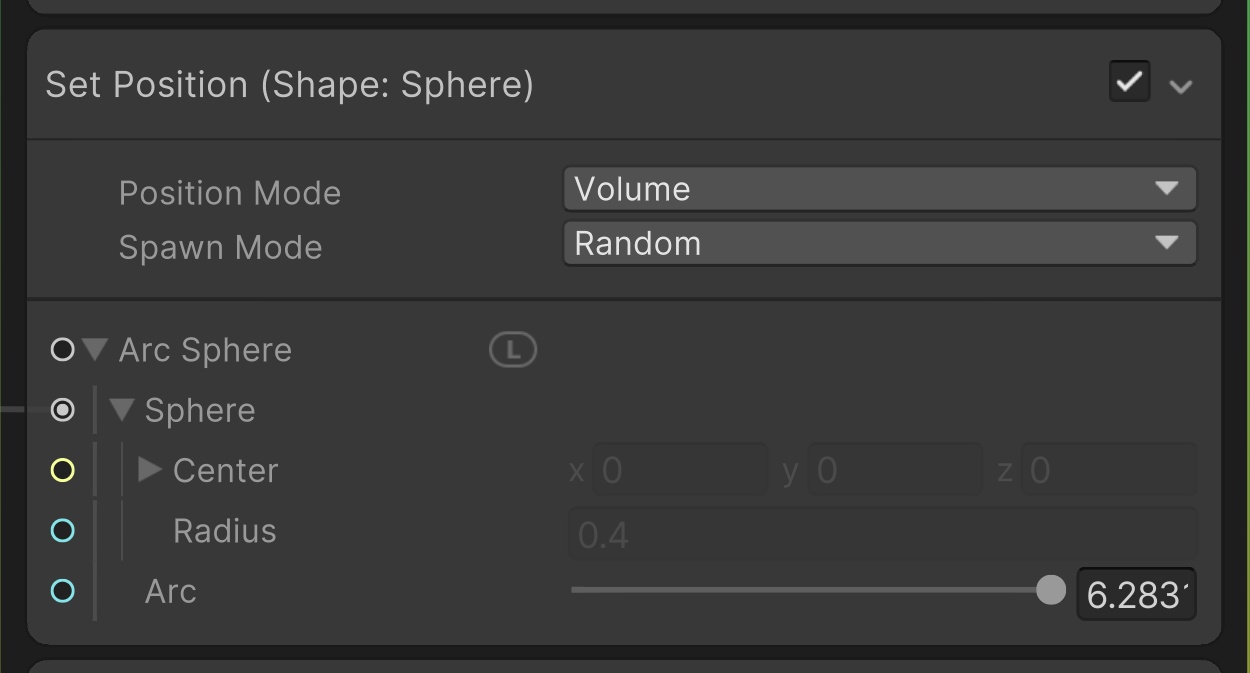The image size is (1250, 673).
Task: Collapse the Arc Sphere foldout triangle
Action: click(95, 350)
